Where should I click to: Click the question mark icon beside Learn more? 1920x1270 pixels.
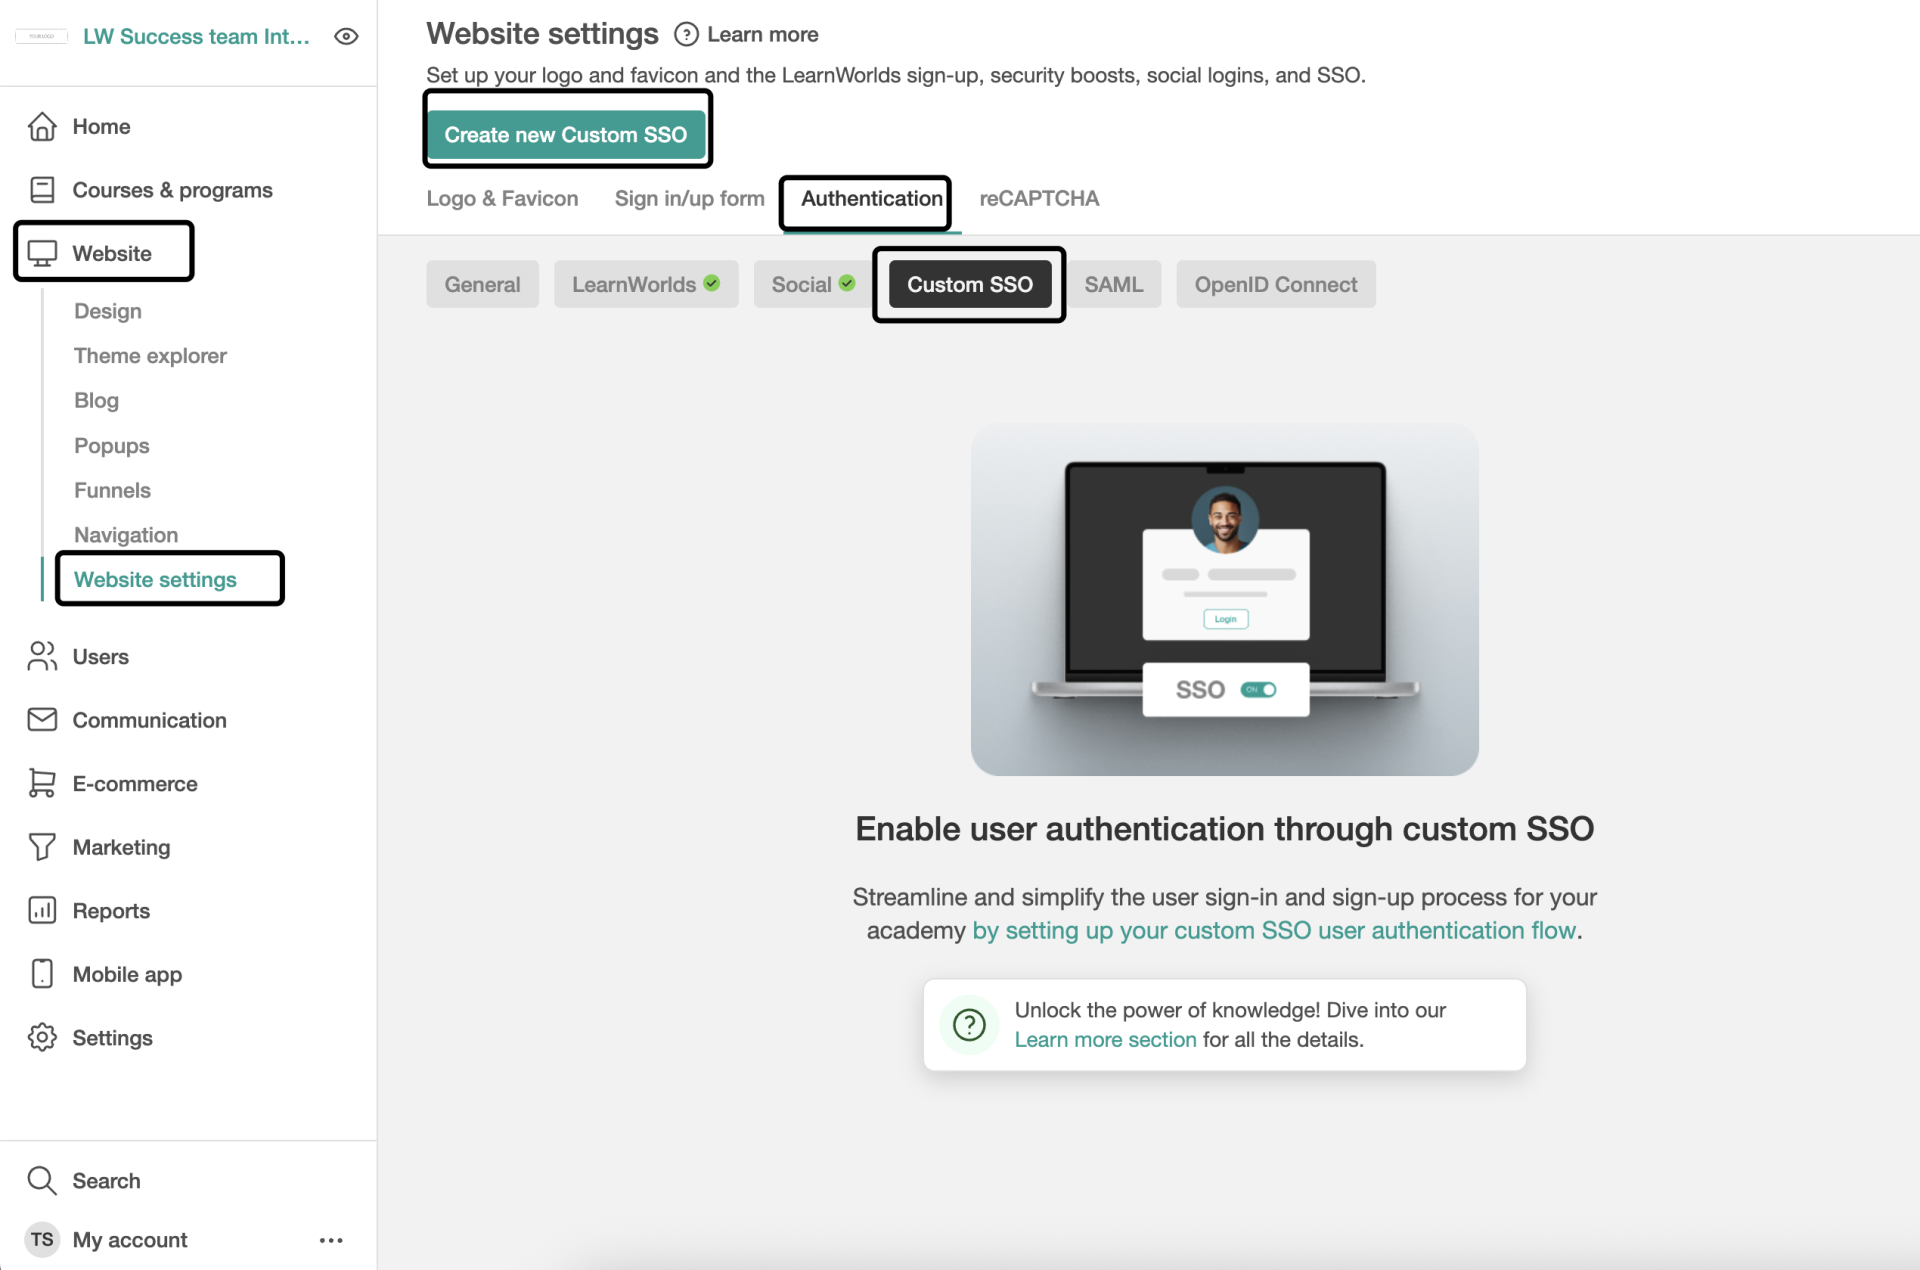coord(686,35)
